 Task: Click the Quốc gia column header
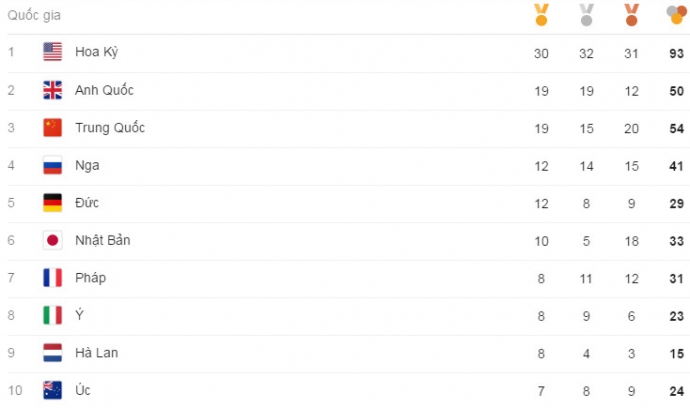click(x=34, y=15)
